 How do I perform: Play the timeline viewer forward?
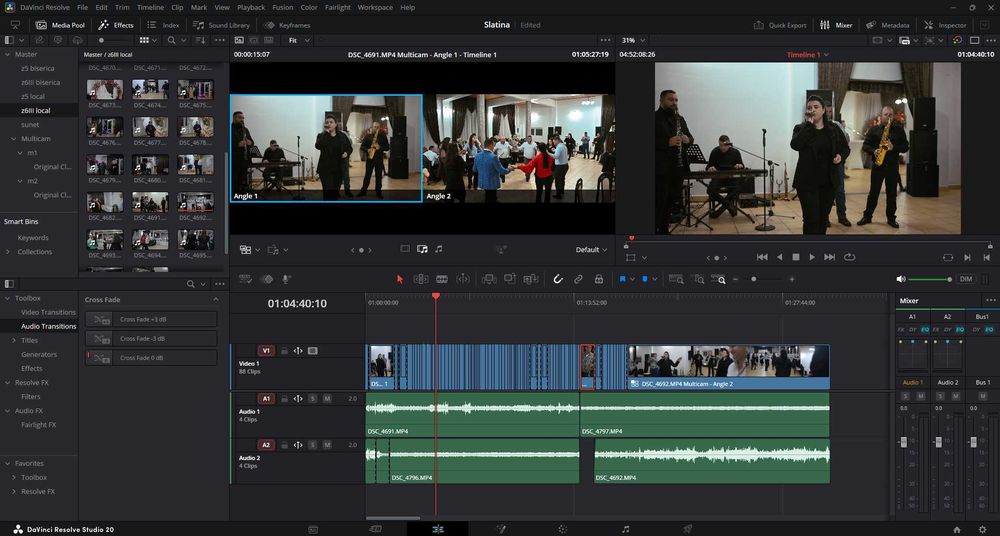coord(812,257)
